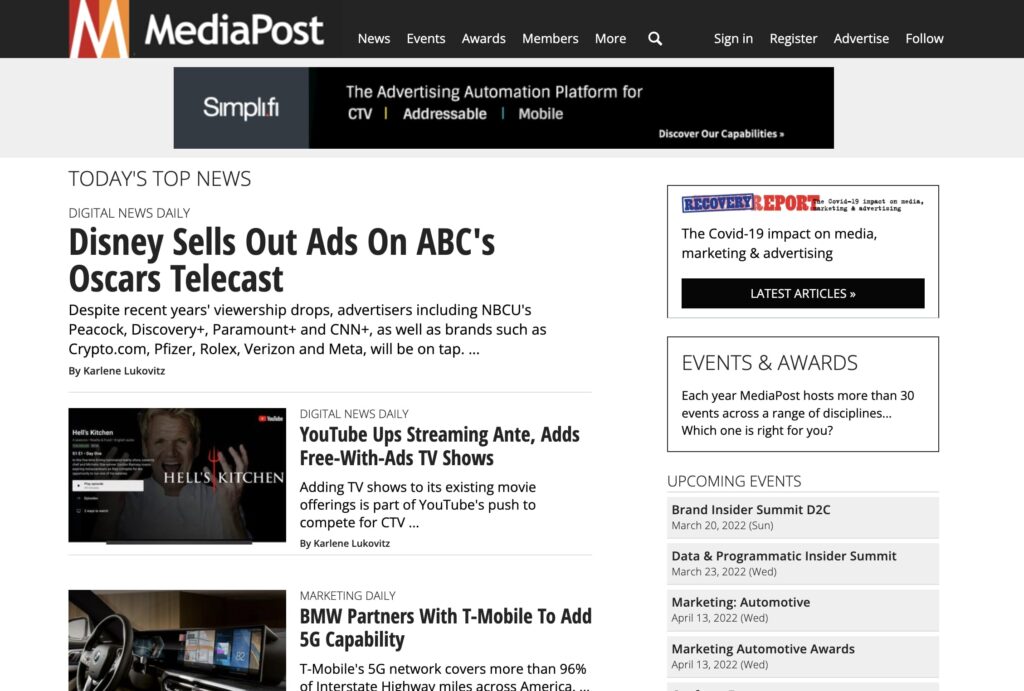Click the LATEST ARTICLES button

801,293
